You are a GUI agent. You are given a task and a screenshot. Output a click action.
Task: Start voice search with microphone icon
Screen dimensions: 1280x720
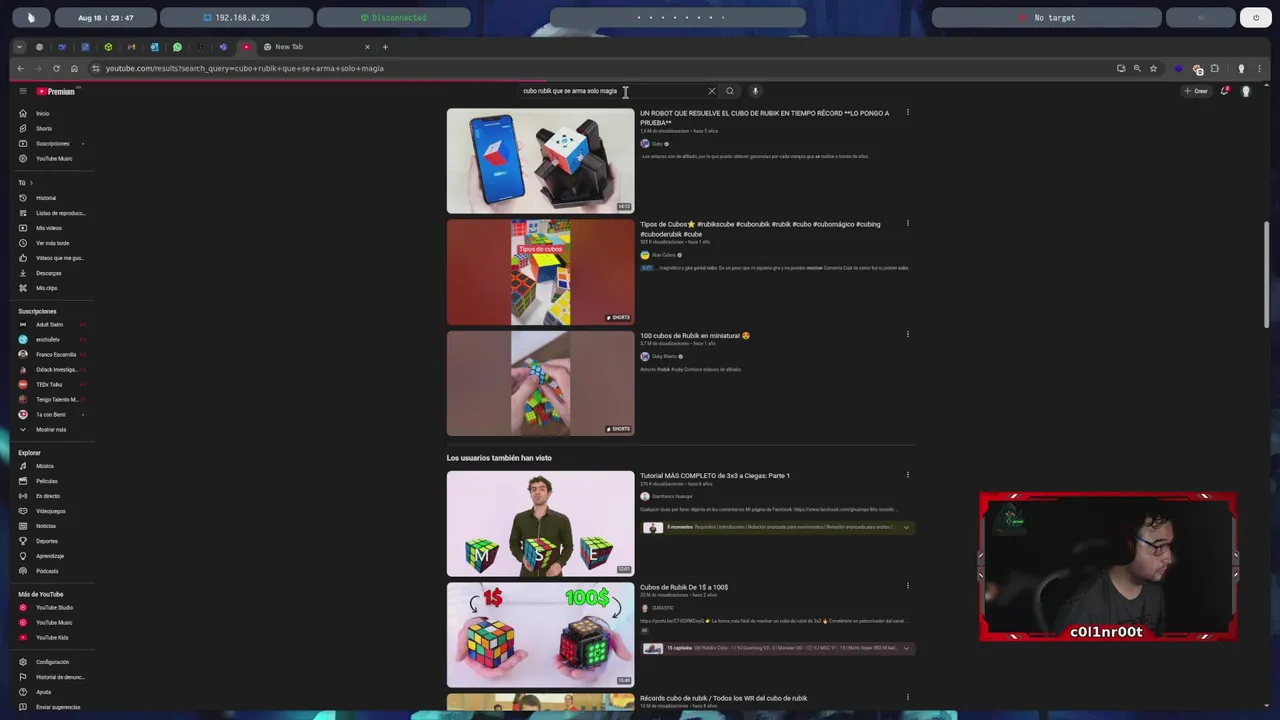[x=756, y=91]
